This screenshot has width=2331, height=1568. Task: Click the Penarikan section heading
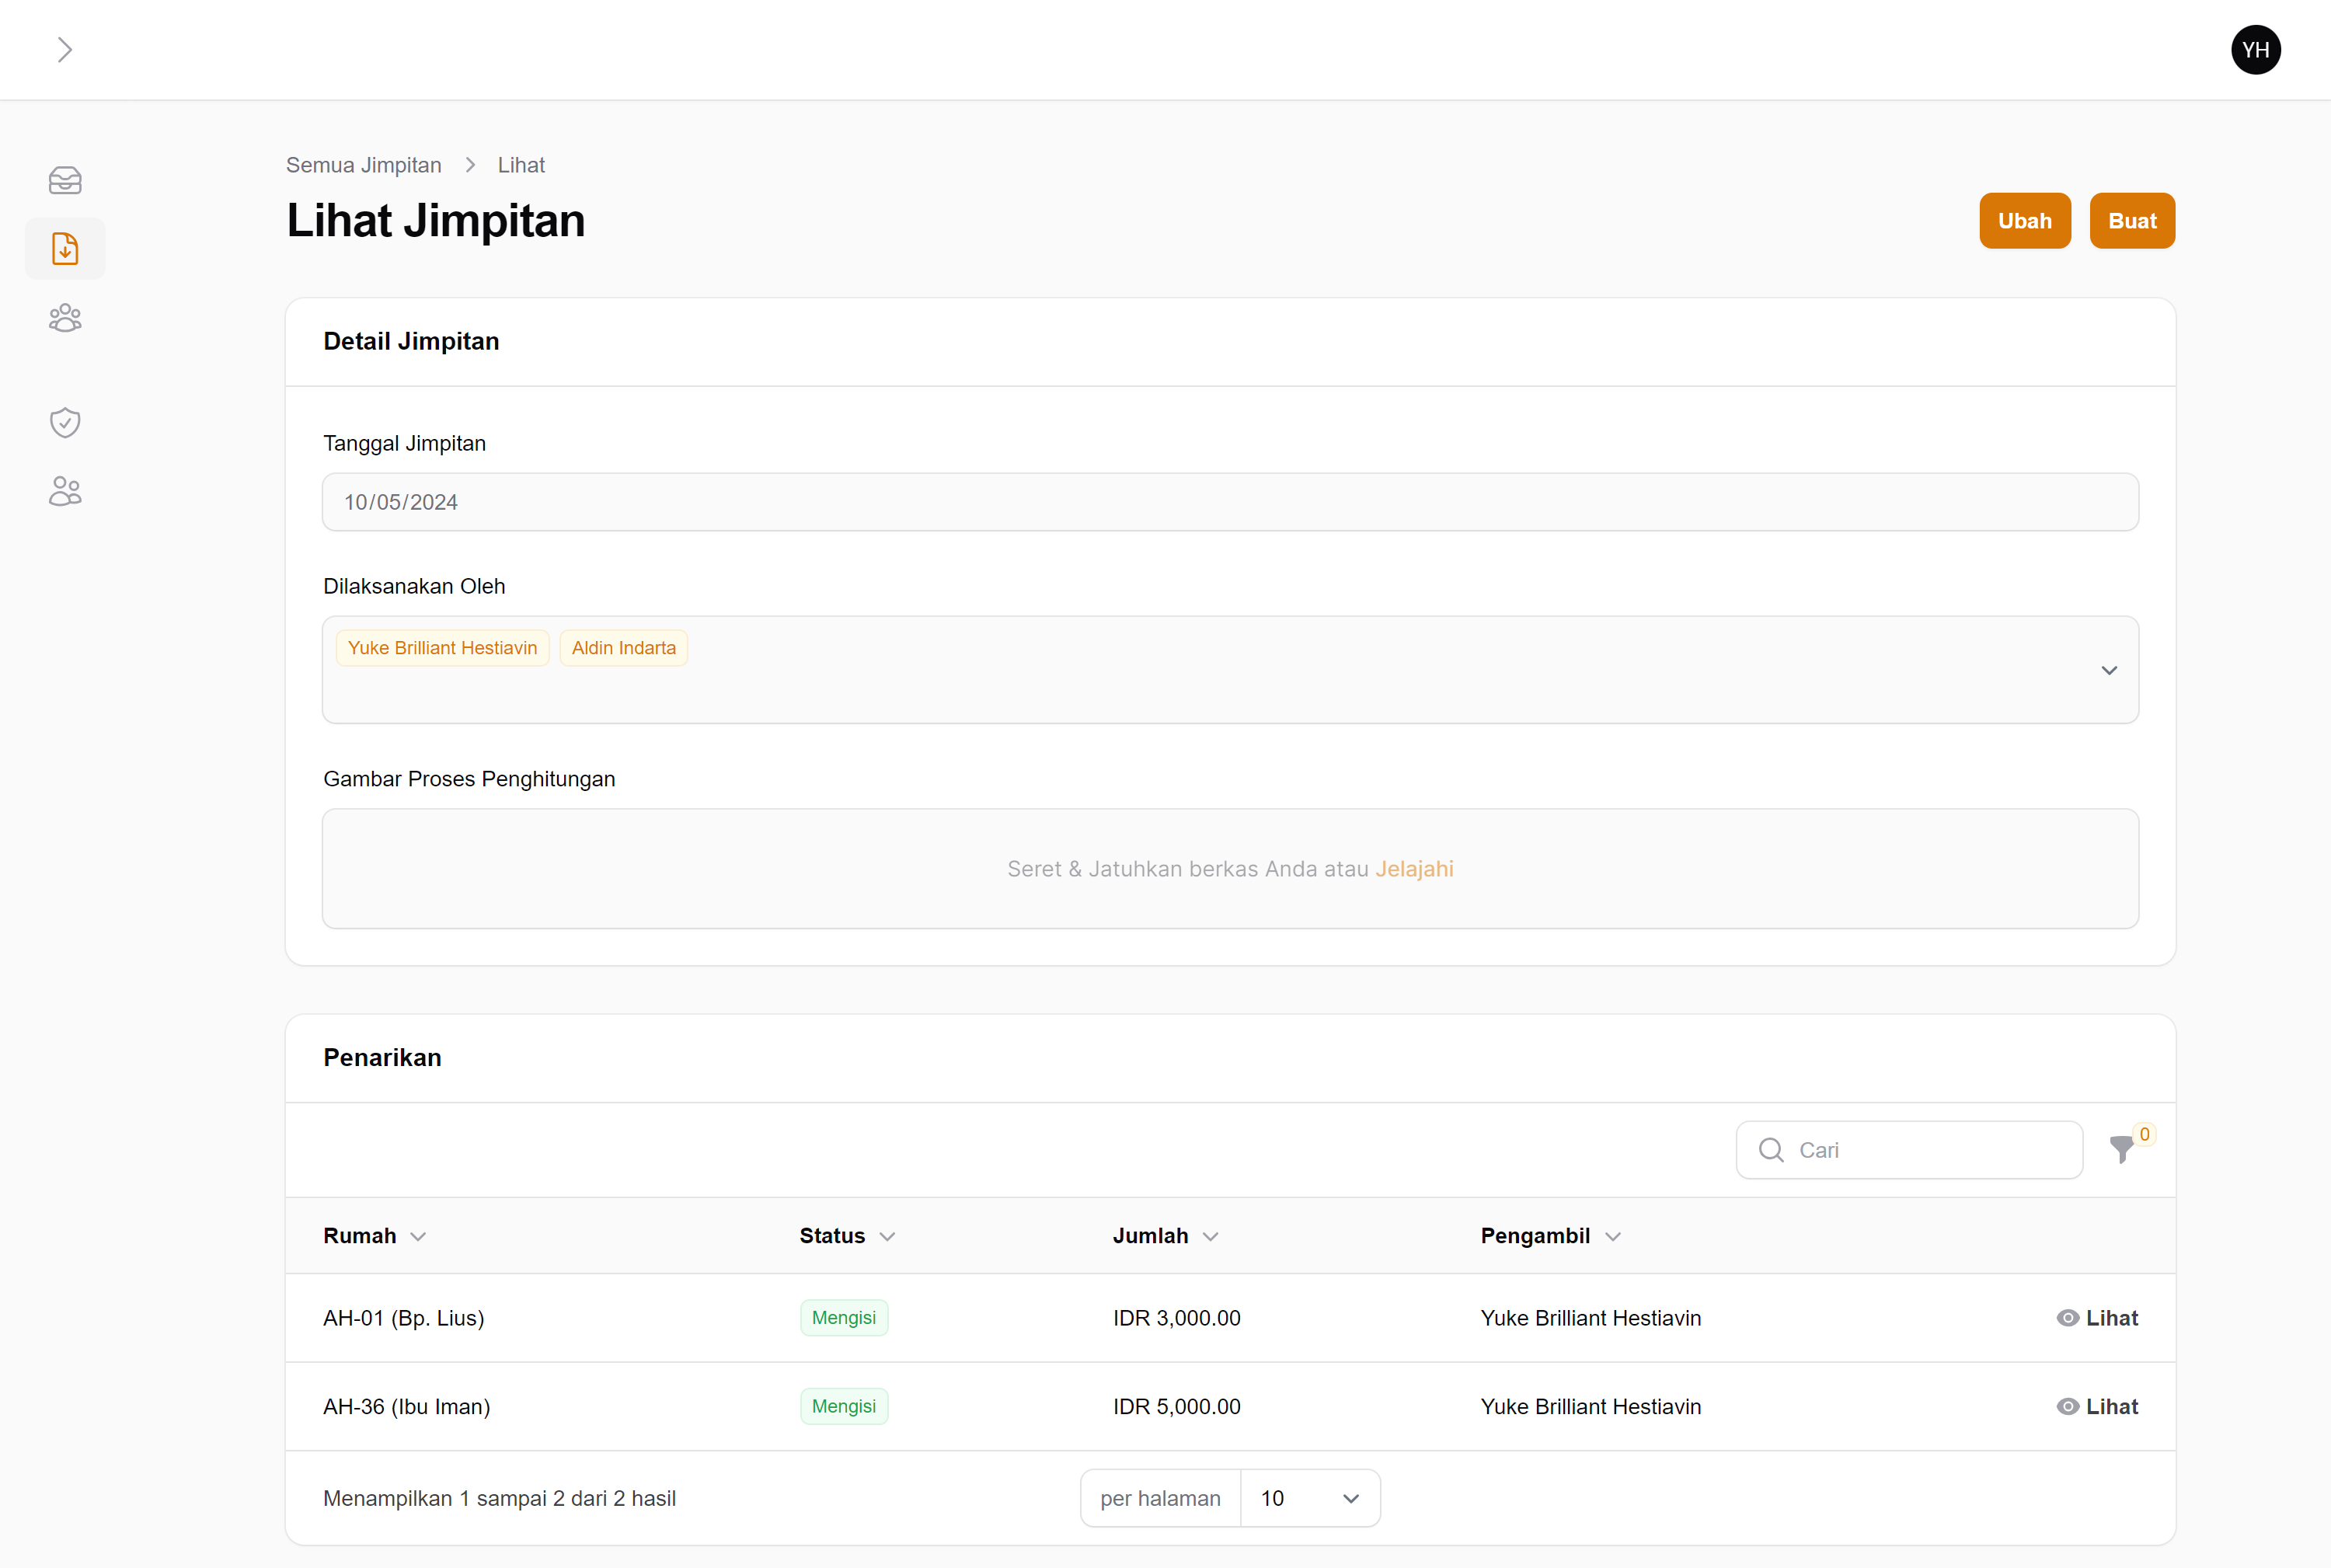(382, 1058)
